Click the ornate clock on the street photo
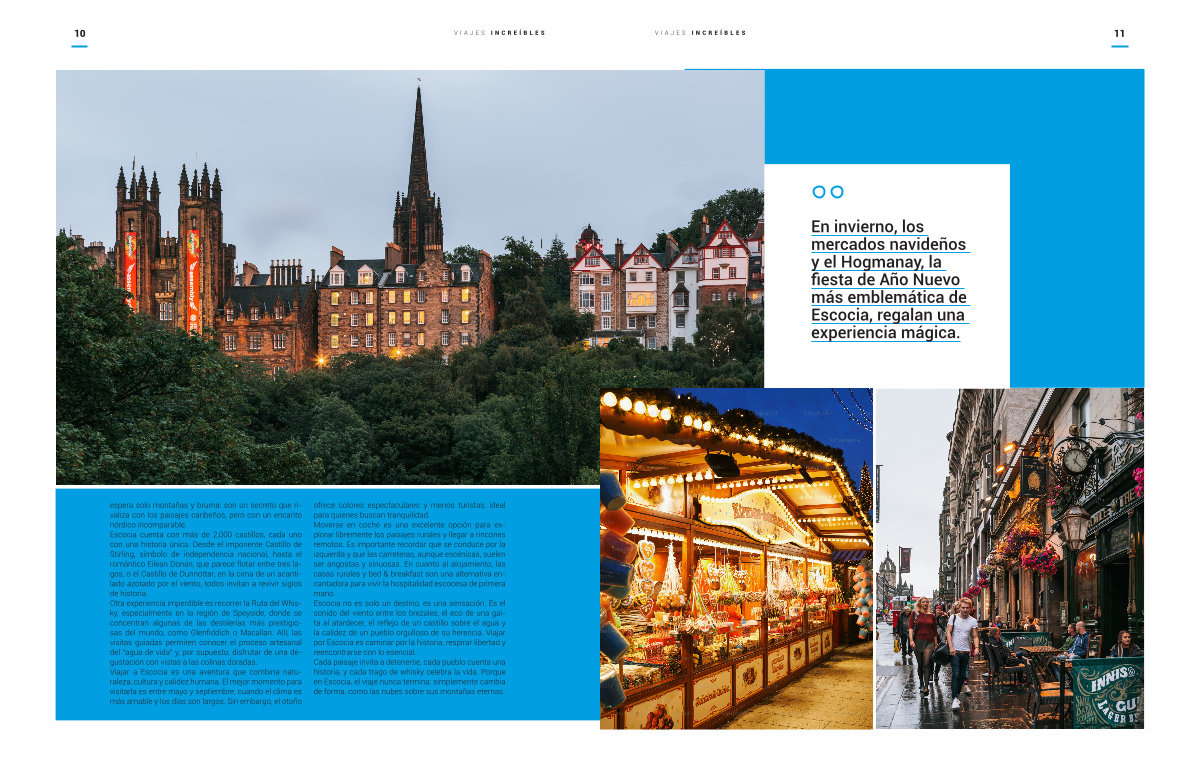Viewport: 1200px width, 776px height. coord(1074,460)
